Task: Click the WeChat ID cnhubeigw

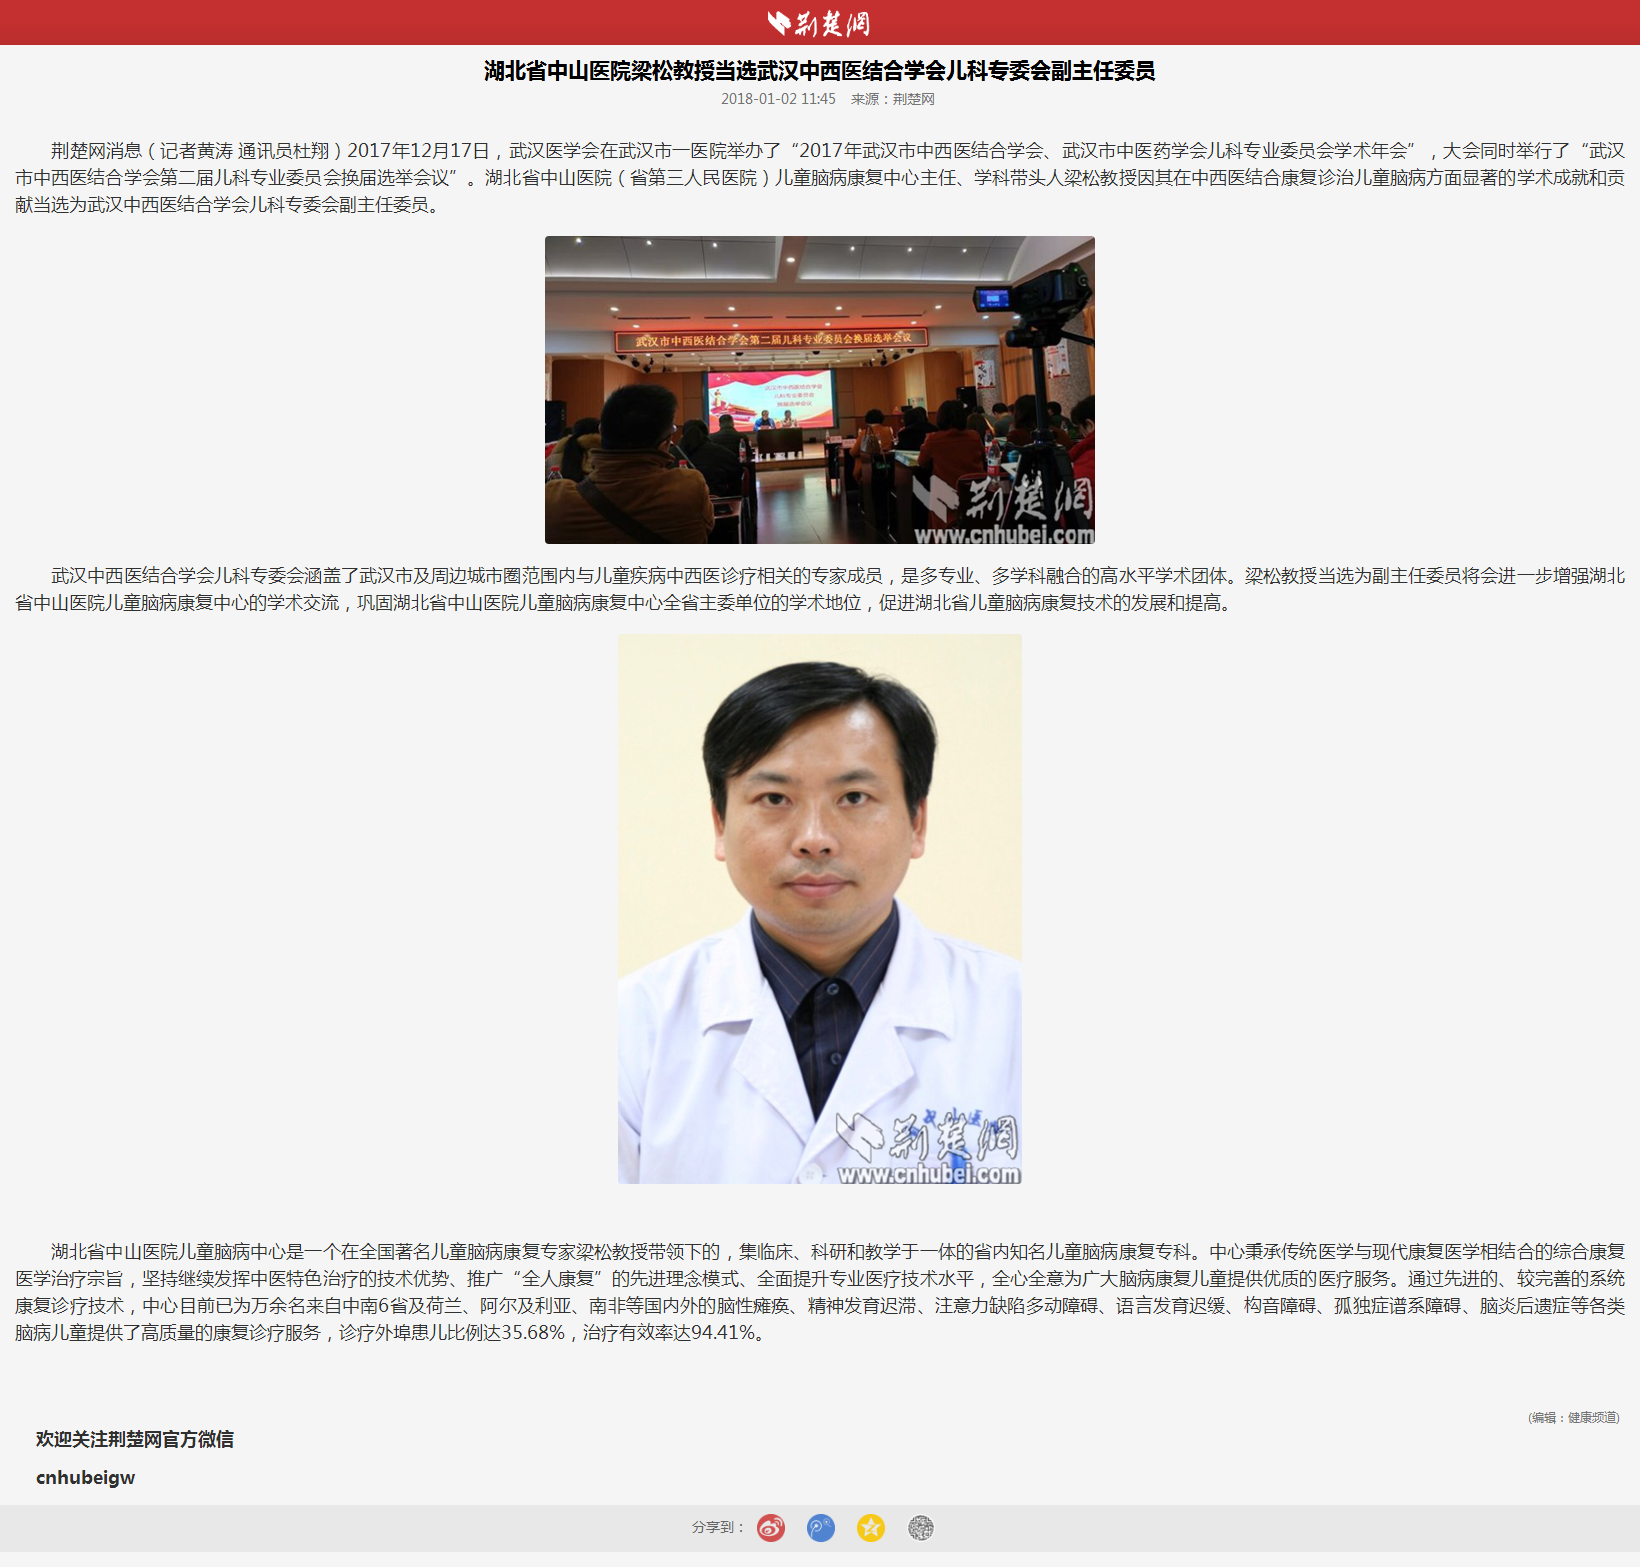Action: click(85, 1477)
